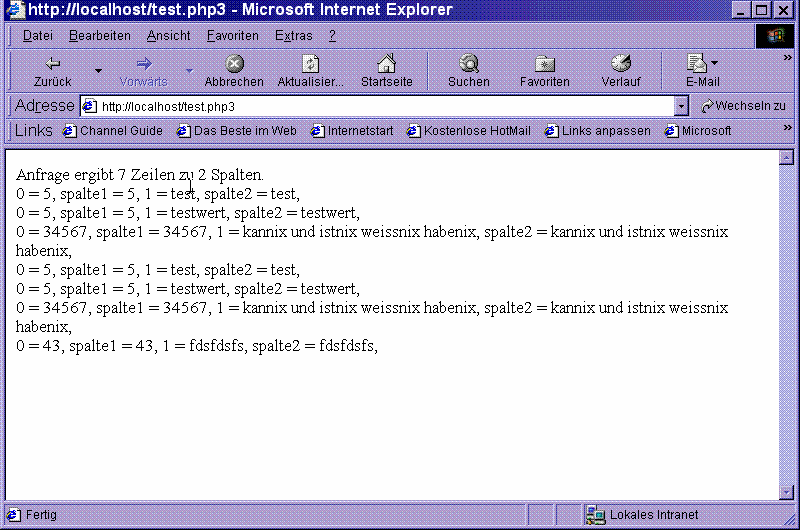Viewport: 800px width, 530px height.
Task: Expand the toolbar overflow chevron
Action: 787,58
